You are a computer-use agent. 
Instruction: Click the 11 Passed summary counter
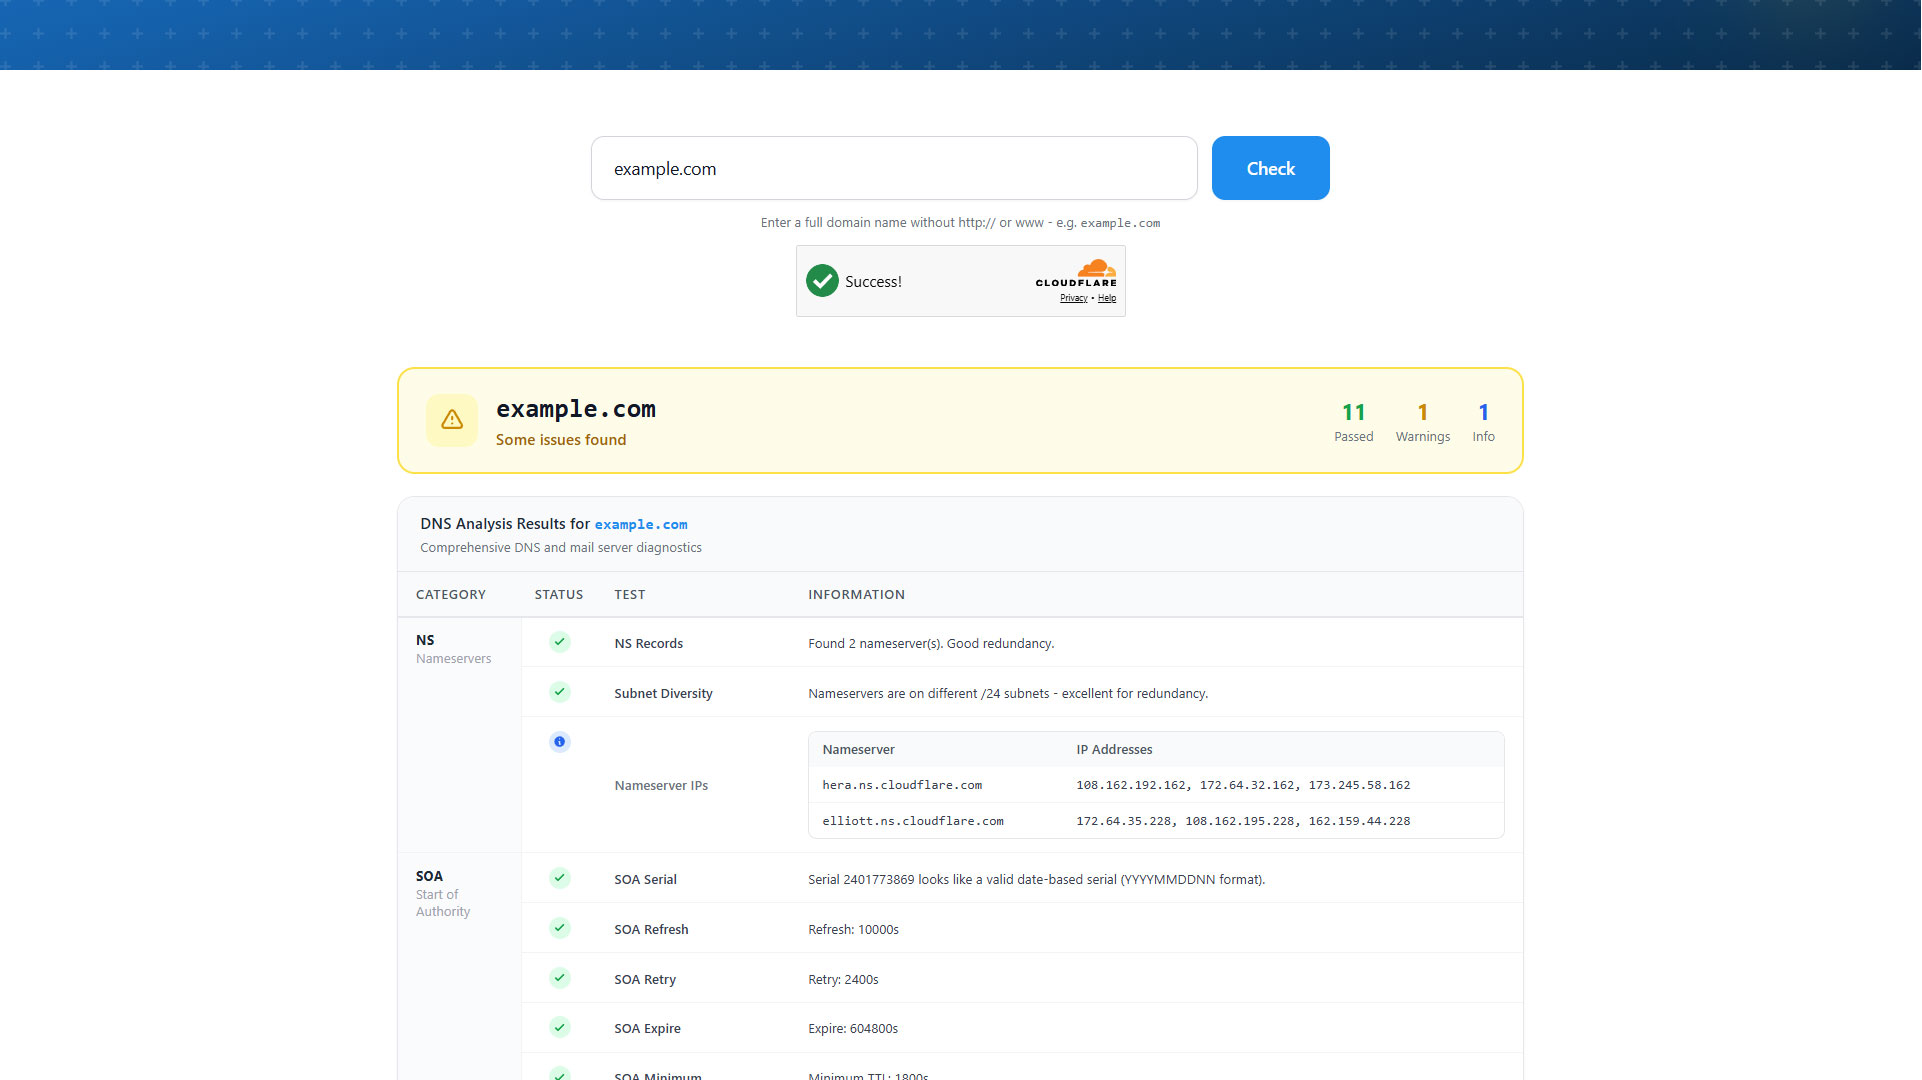coord(1354,421)
